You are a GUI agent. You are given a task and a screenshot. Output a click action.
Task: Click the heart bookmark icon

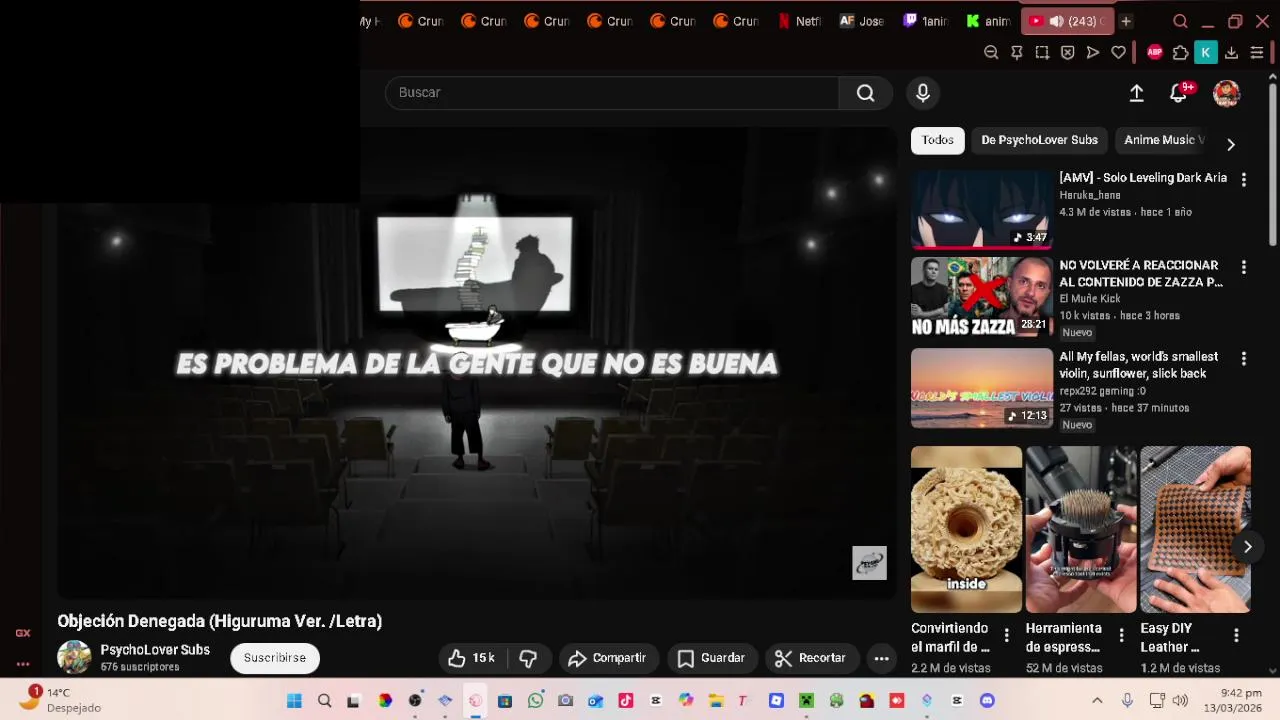(x=1118, y=52)
